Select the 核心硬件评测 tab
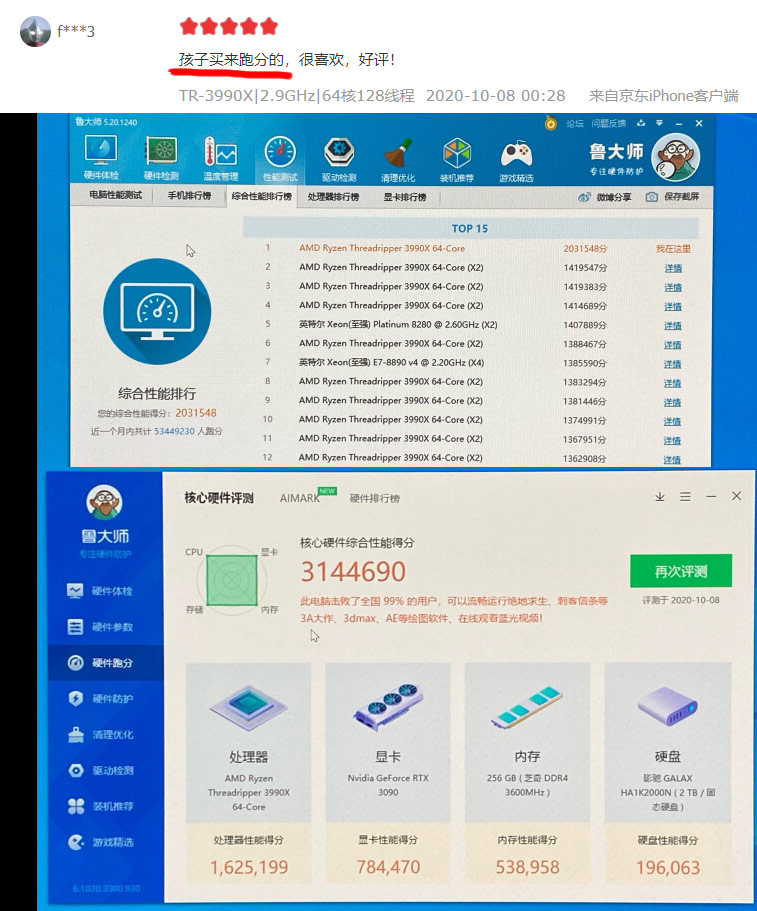Image resolution: width=757 pixels, height=911 pixels. pos(219,498)
